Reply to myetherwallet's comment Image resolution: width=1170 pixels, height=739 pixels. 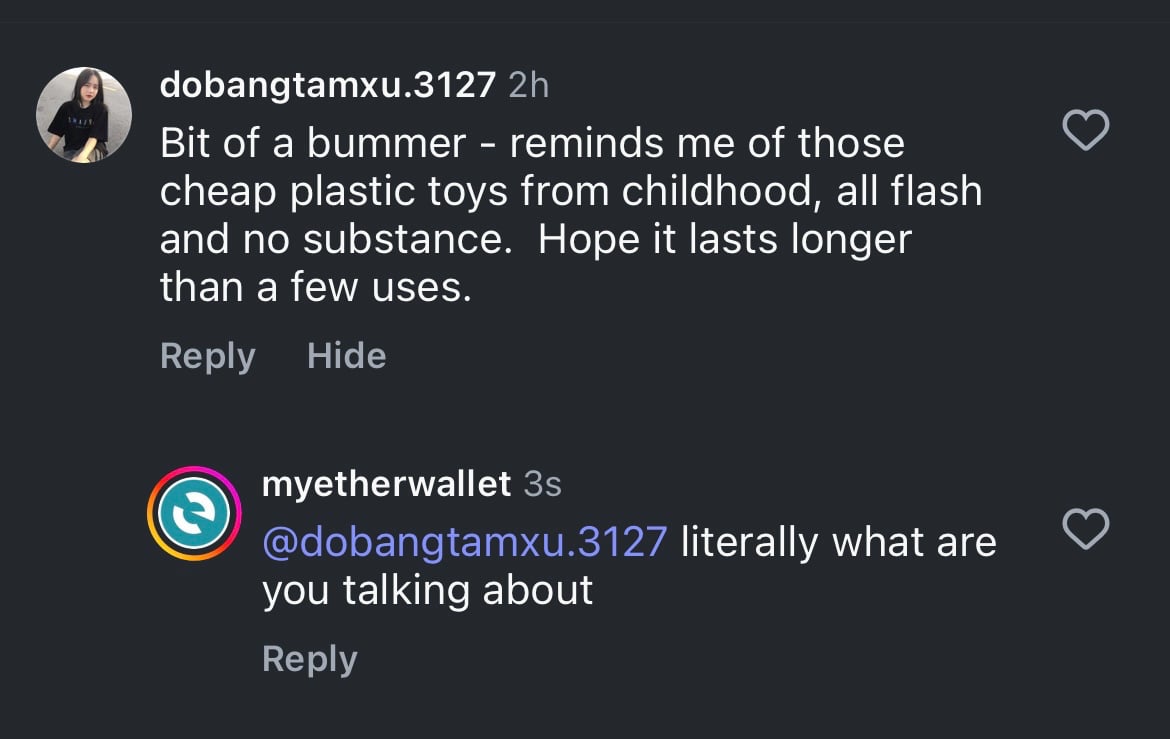pos(310,660)
